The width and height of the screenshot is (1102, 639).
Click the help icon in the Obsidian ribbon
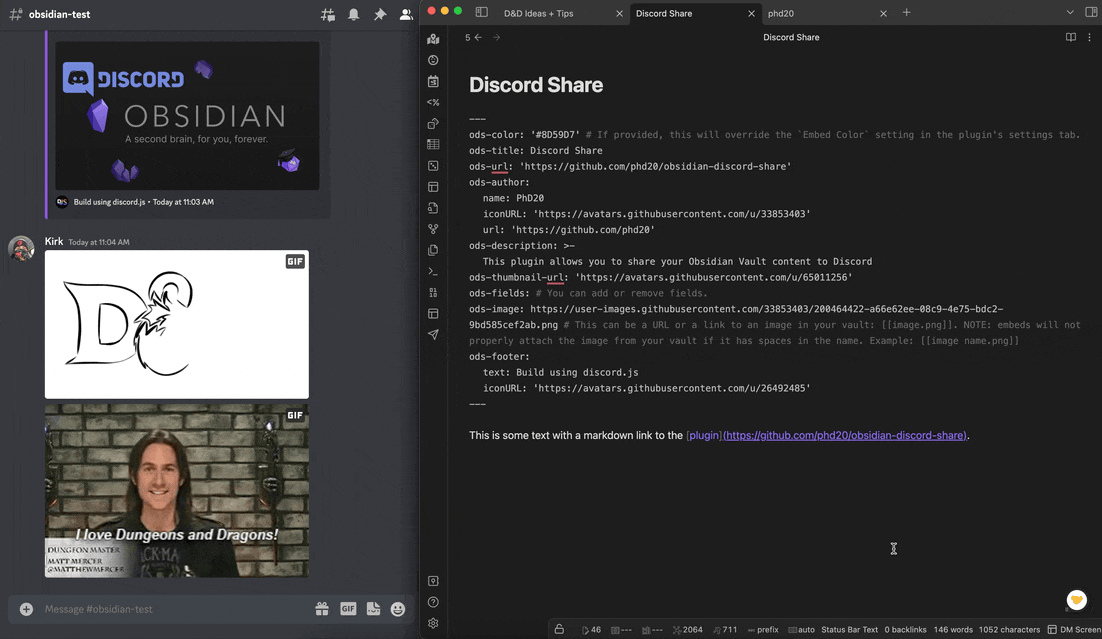(433, 601)
